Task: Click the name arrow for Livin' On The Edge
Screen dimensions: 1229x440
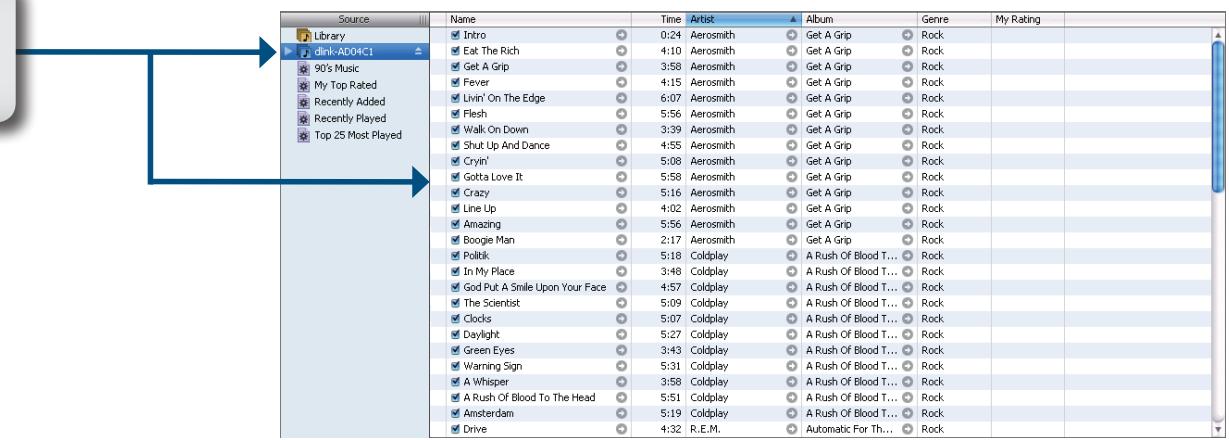Action: pyautogui.click(x=622, y=98)
